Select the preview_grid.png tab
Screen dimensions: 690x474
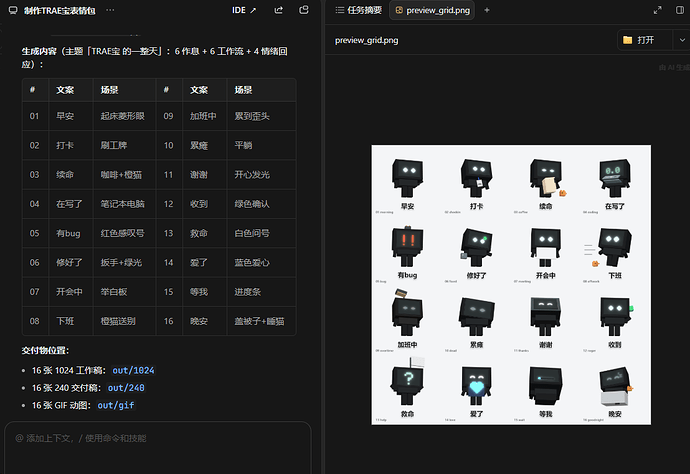(432, 10)
